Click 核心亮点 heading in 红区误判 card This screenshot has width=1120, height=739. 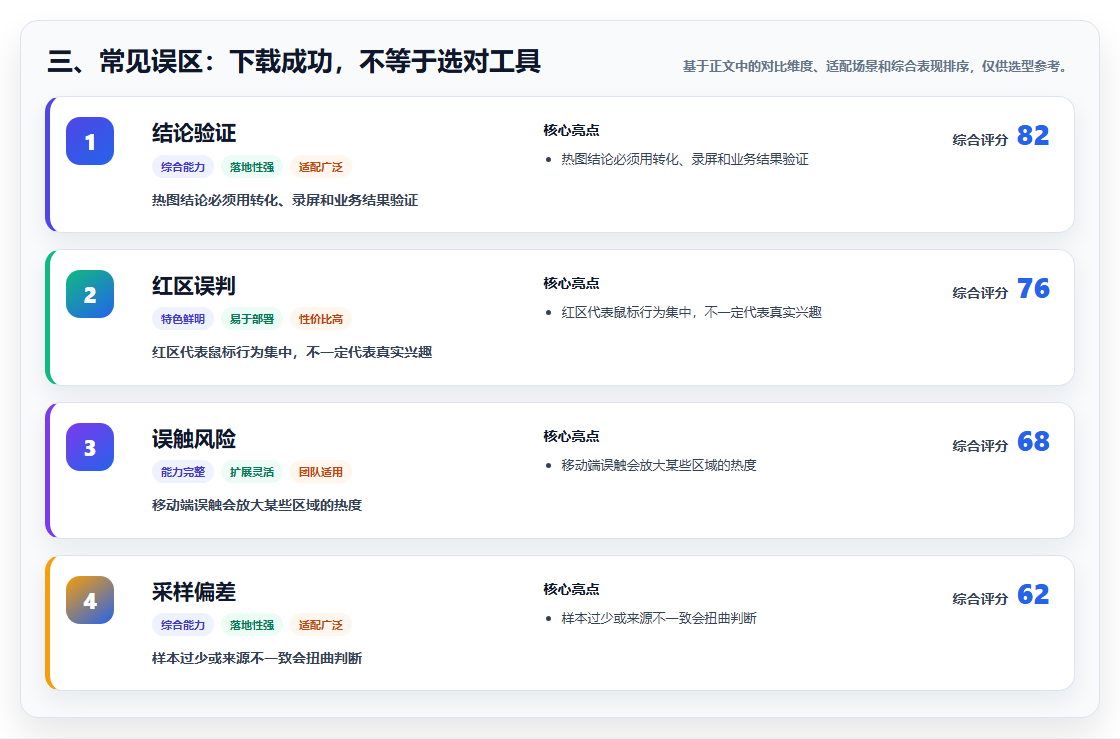coord(571,283)
